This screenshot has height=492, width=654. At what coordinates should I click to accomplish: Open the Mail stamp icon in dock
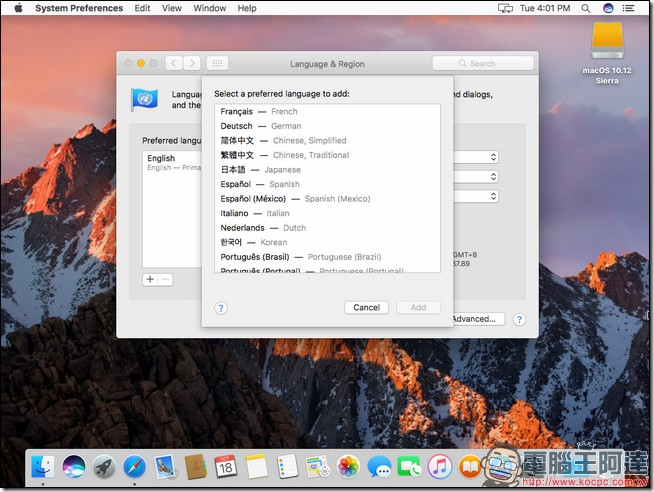[166, 466]
